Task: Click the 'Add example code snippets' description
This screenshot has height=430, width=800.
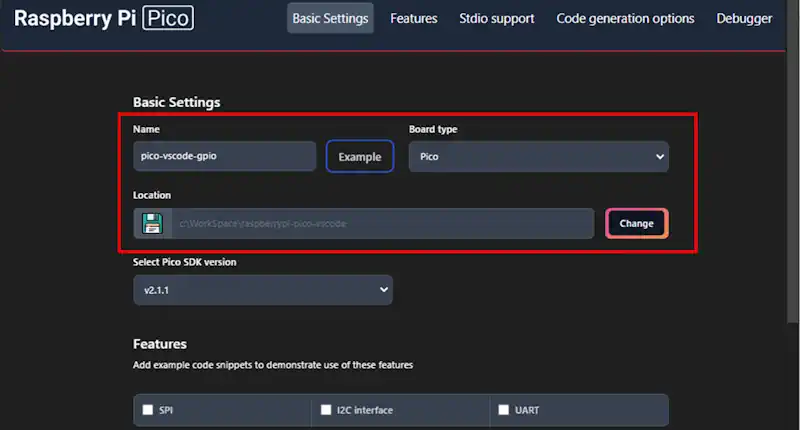Action: [273, 365]
